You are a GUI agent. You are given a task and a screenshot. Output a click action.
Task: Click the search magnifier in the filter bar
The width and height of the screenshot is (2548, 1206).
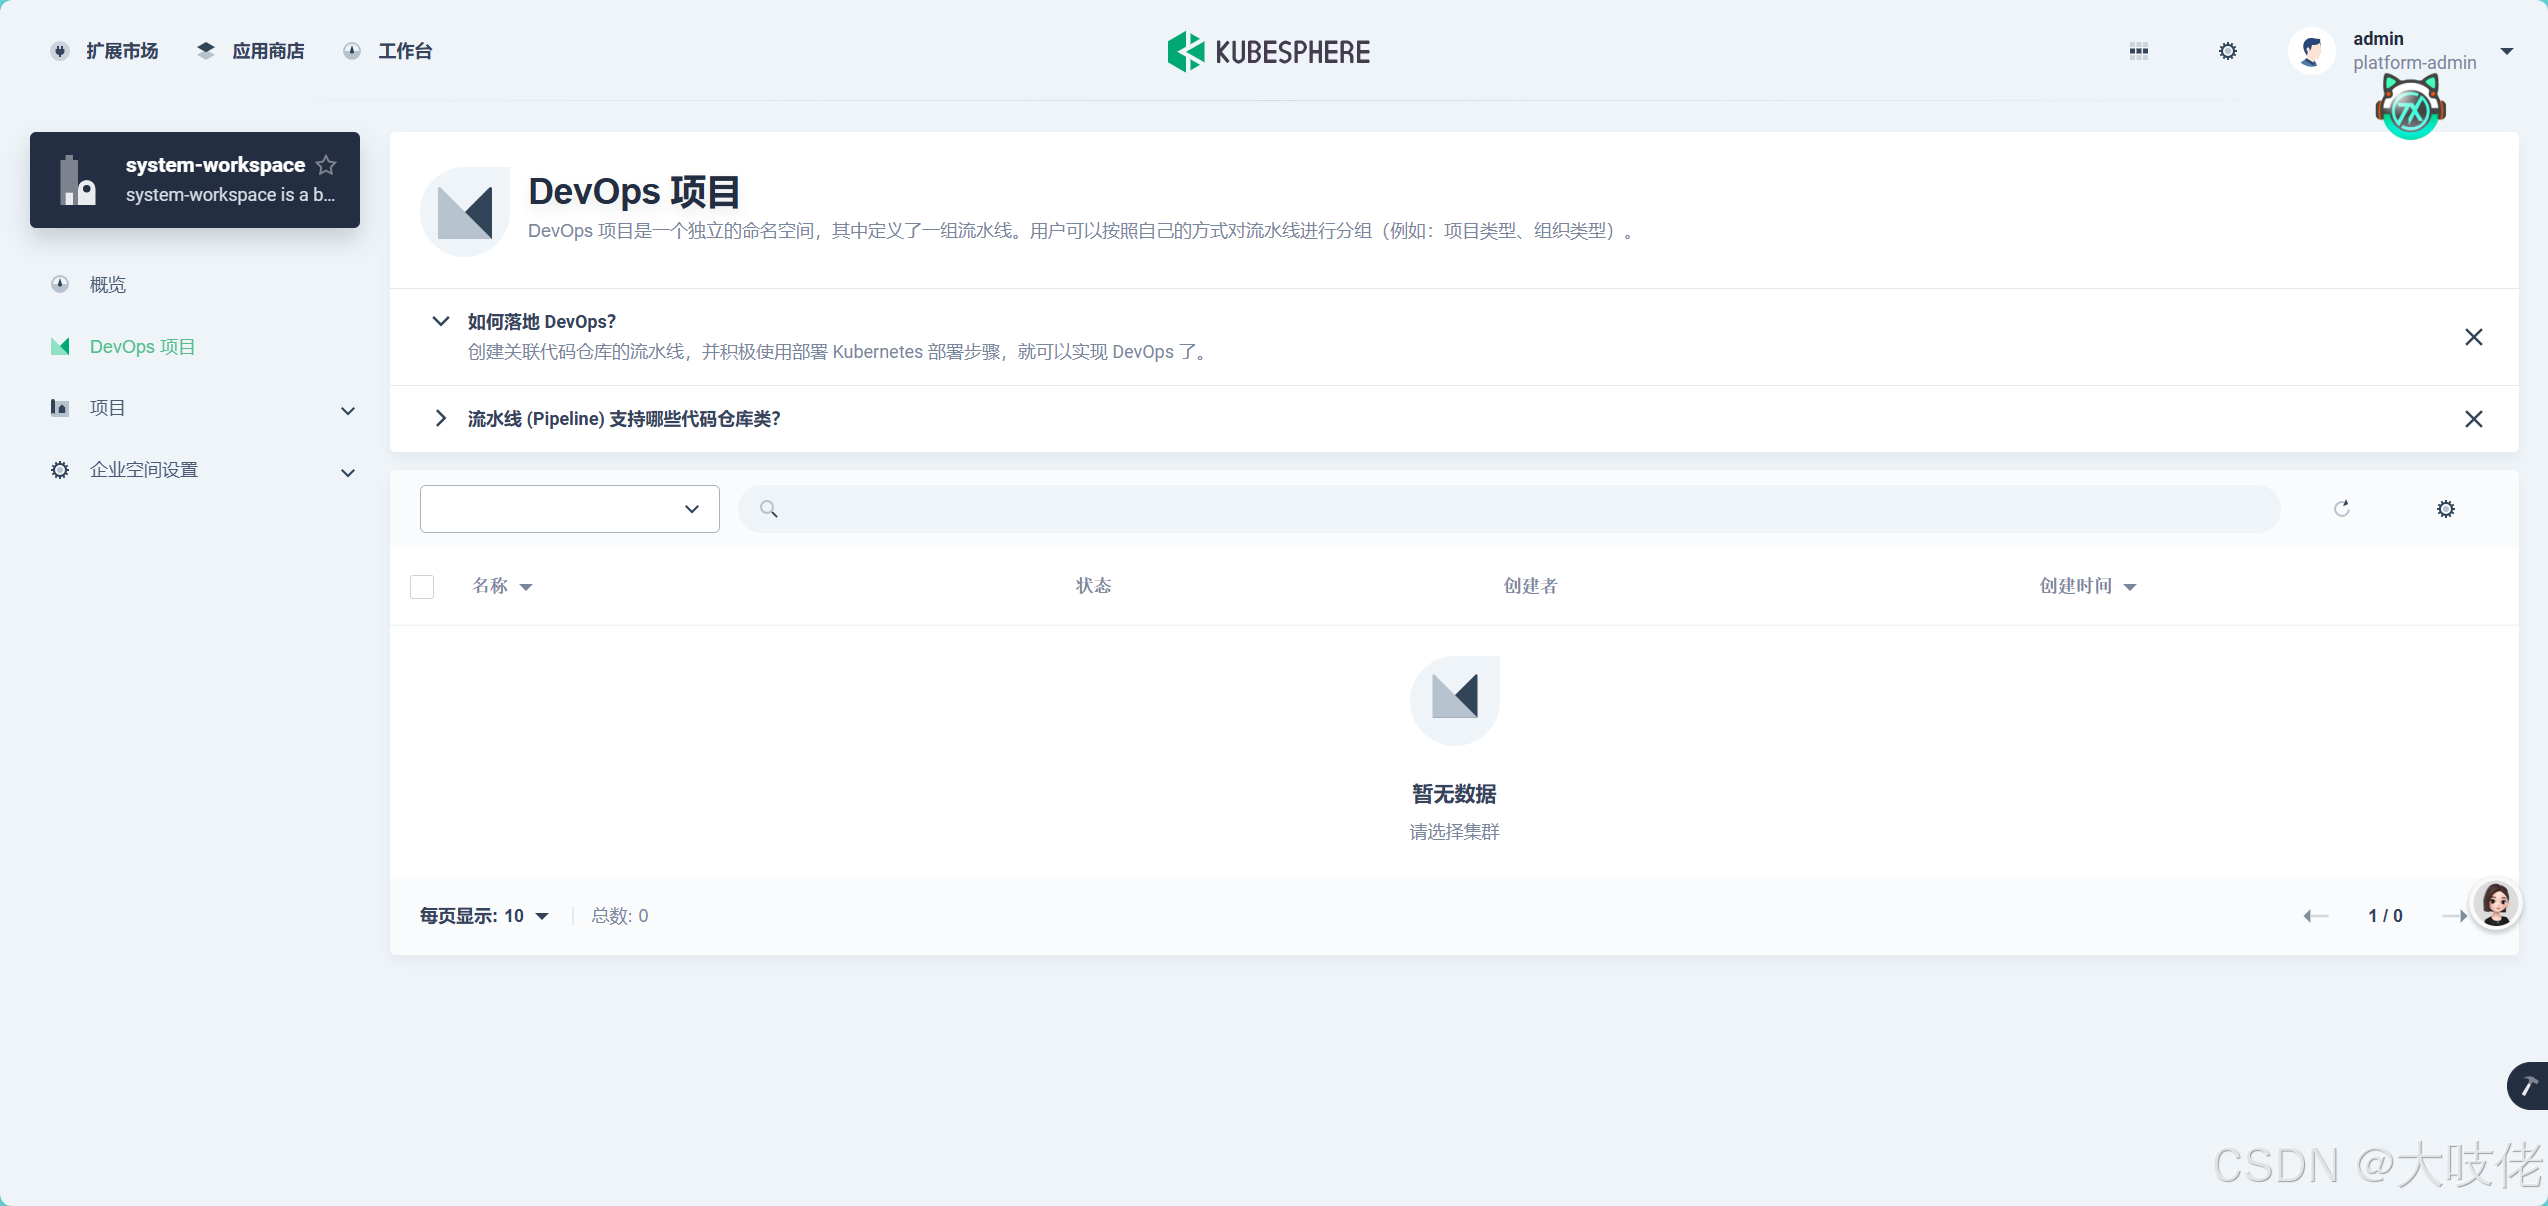coord(768,509)
